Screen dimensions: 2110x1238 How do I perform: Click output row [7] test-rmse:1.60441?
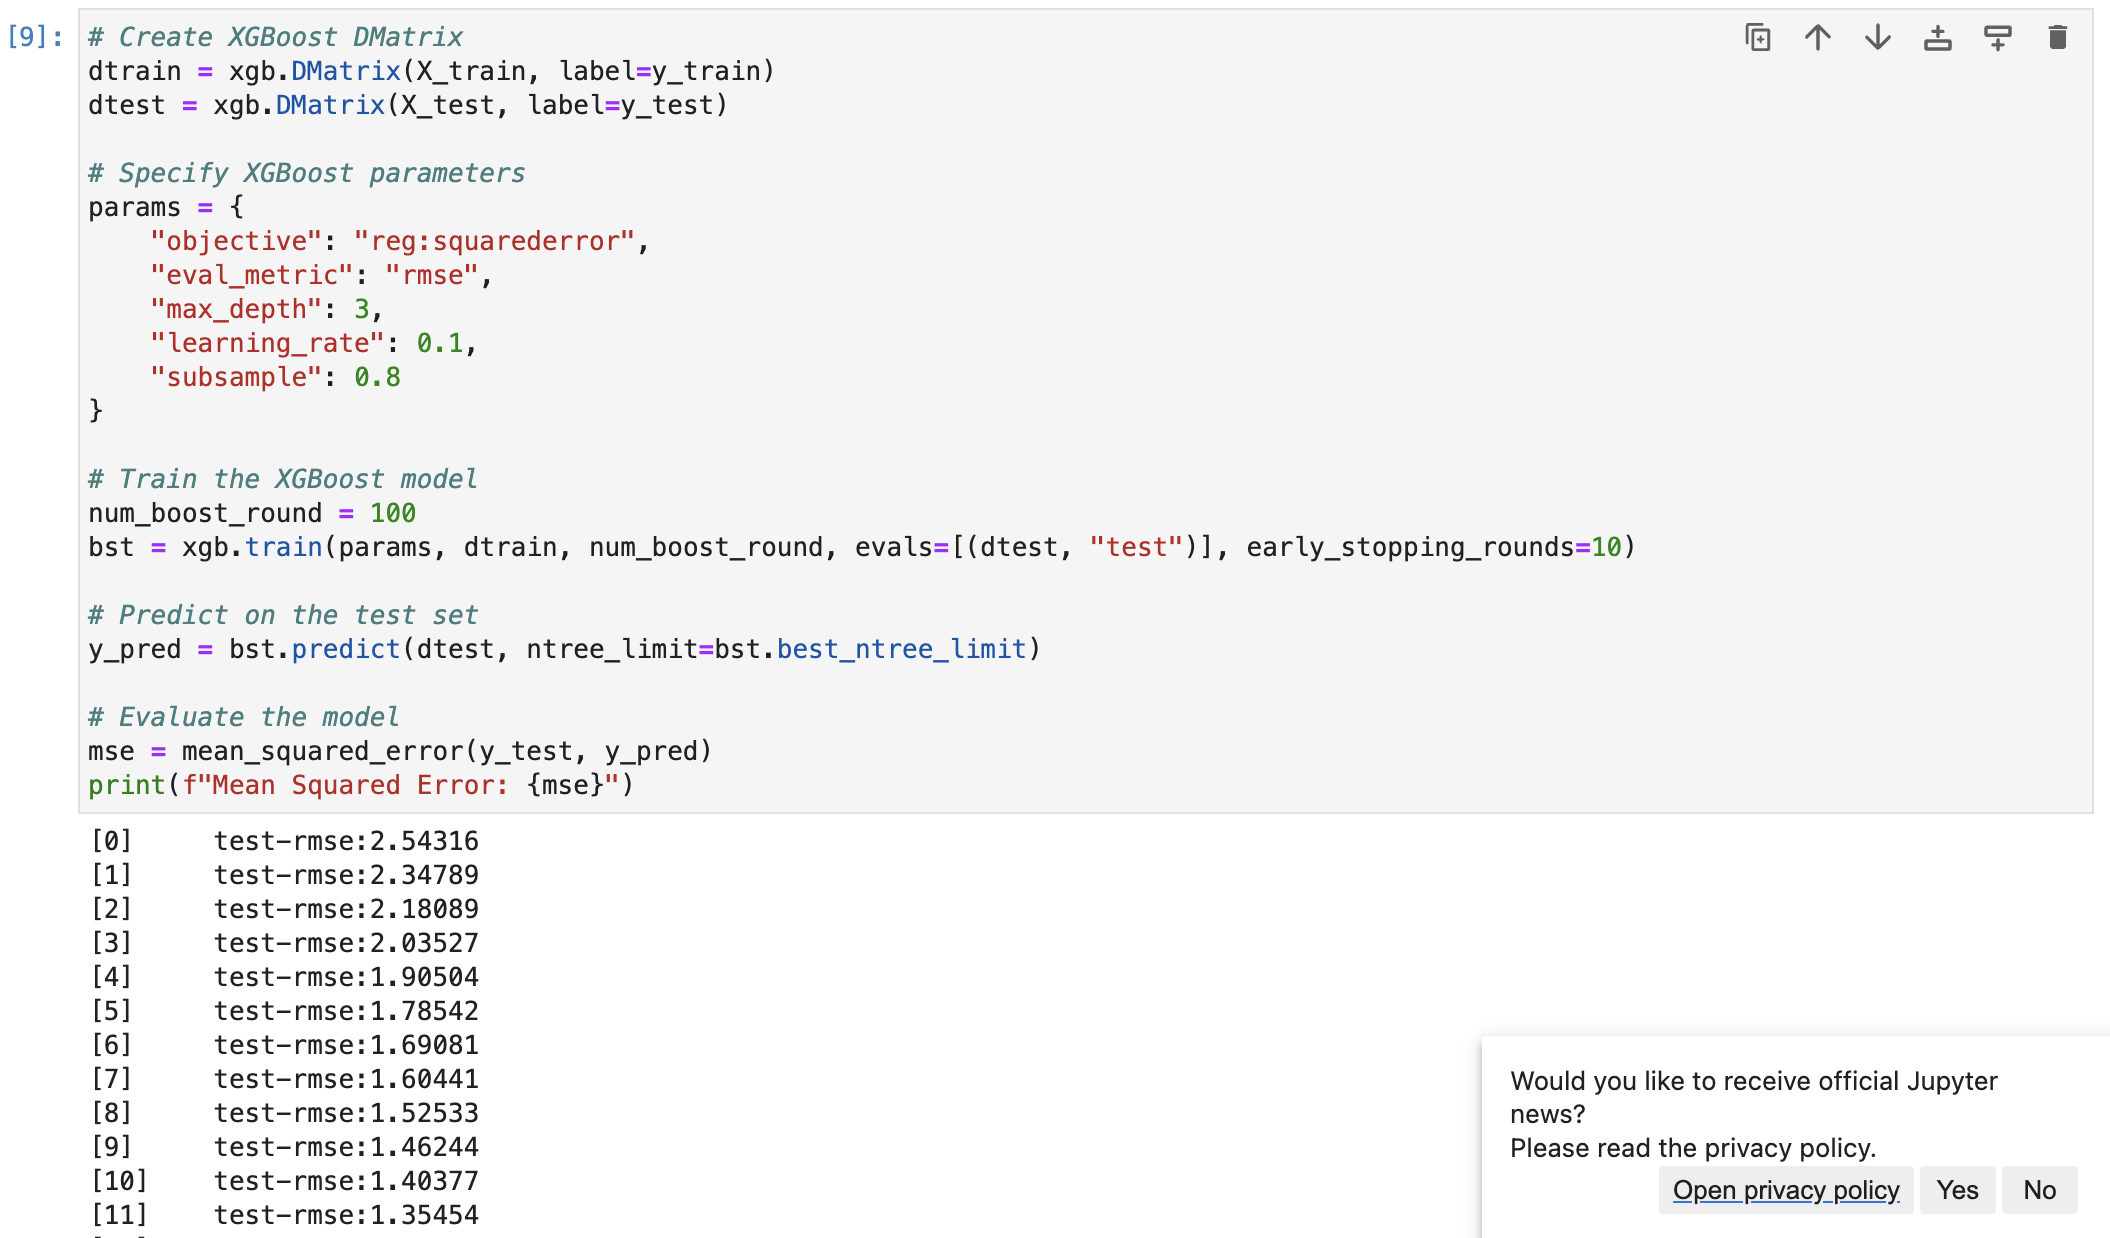tap(285, 1079)
